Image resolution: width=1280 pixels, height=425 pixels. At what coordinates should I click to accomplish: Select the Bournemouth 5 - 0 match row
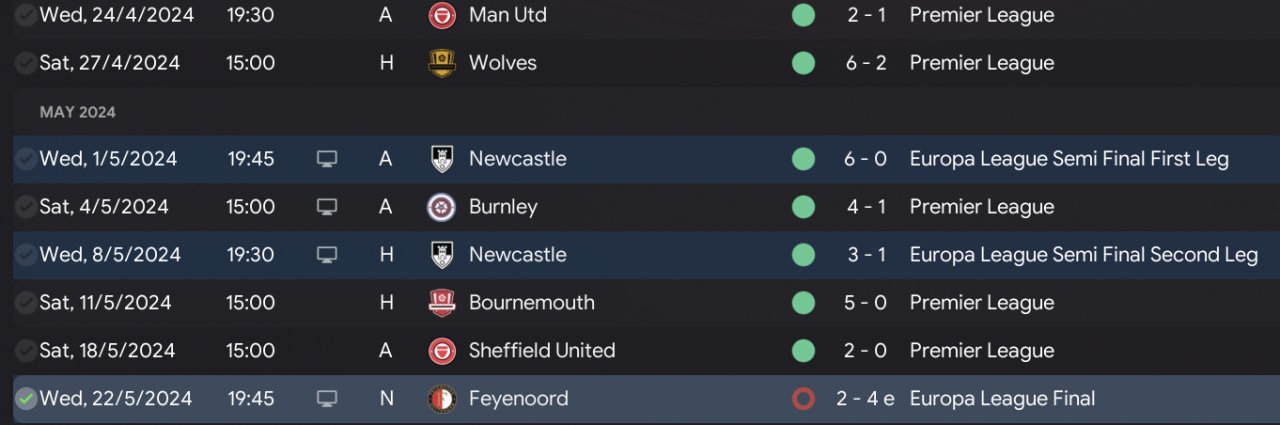[640, 303]
